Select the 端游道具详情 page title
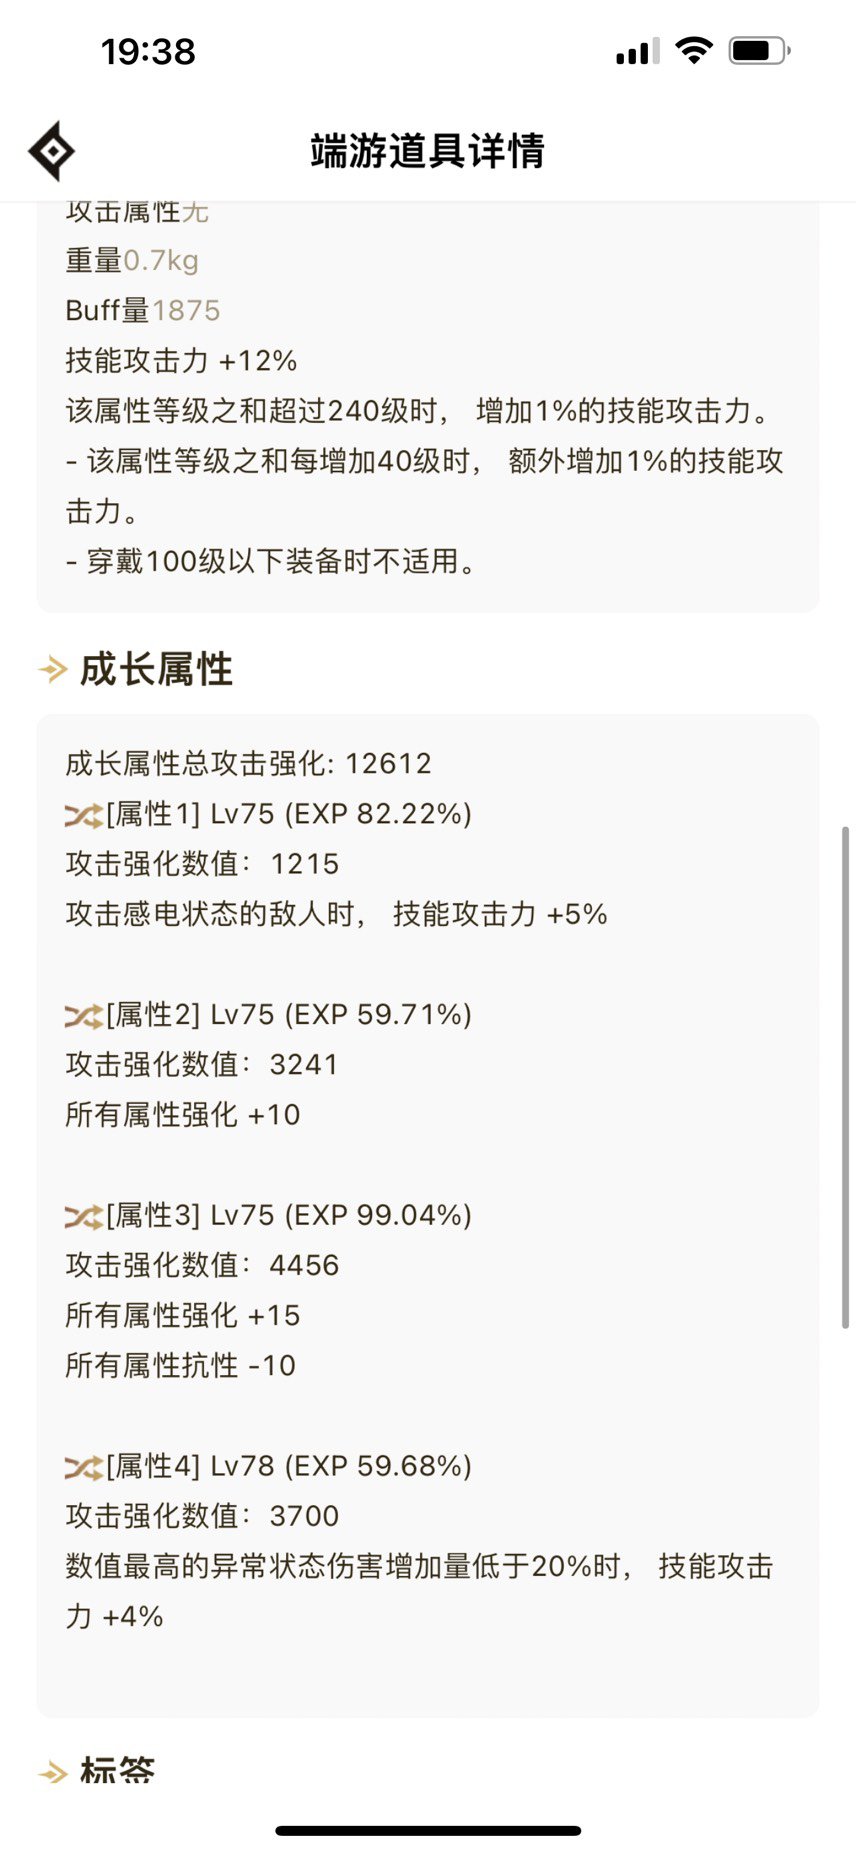856x1852 pixels. (428, 151)
